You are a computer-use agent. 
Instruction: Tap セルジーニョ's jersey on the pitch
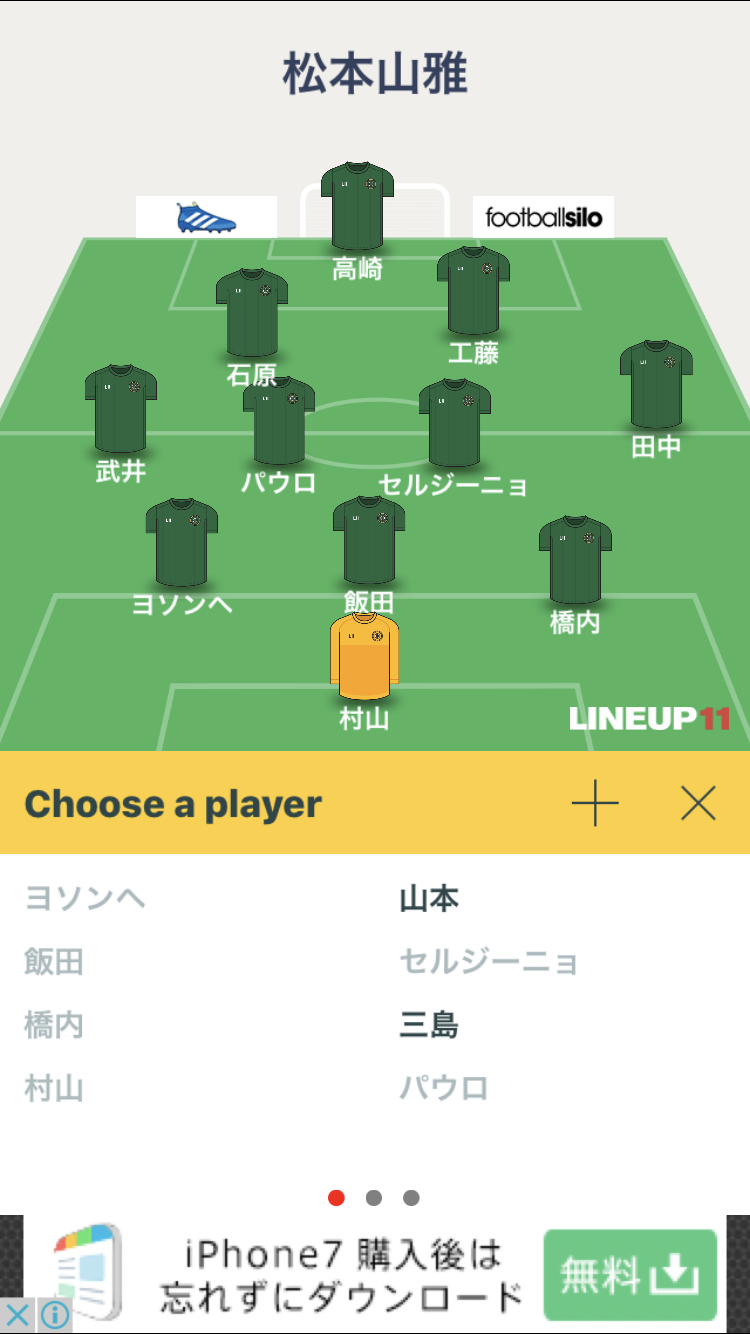pyautogui.click(x=455, y=423)
